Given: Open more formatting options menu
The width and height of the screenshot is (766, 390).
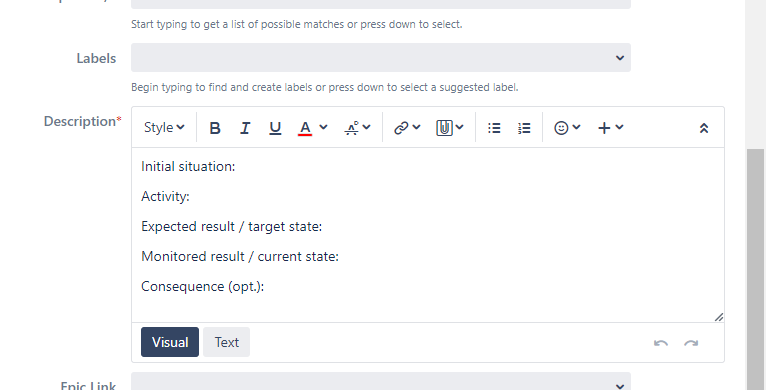Looking at the screenshot, I should tap(358, 128).
